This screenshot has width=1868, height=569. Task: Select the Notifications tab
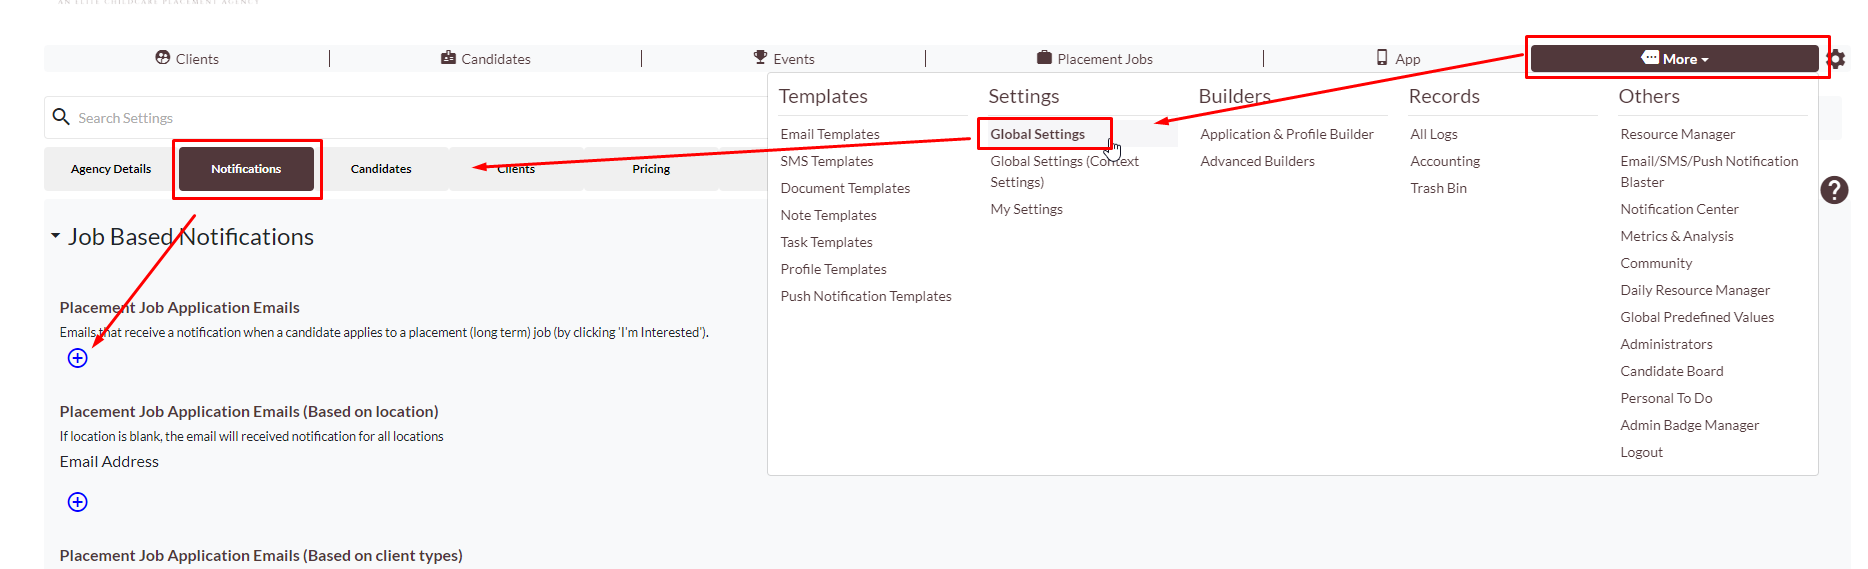click(x=246, y=169)
